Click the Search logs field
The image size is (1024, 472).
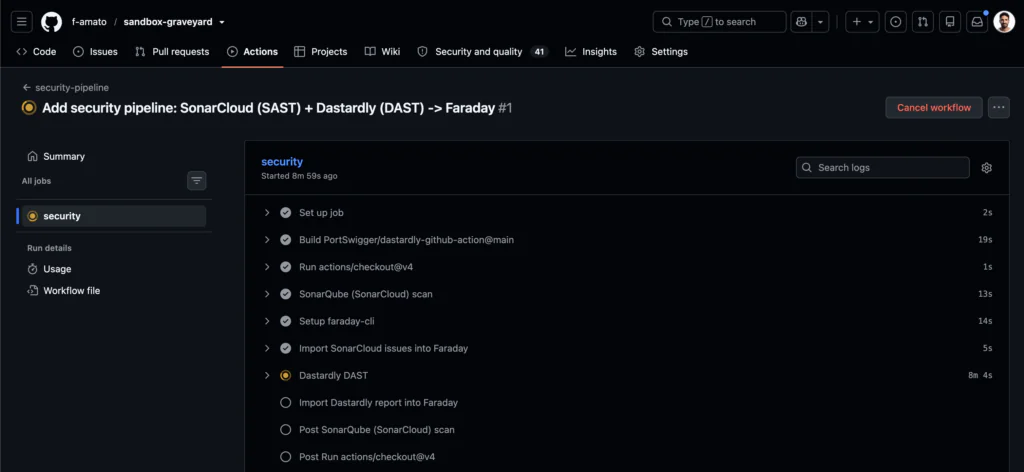point(882,168)
